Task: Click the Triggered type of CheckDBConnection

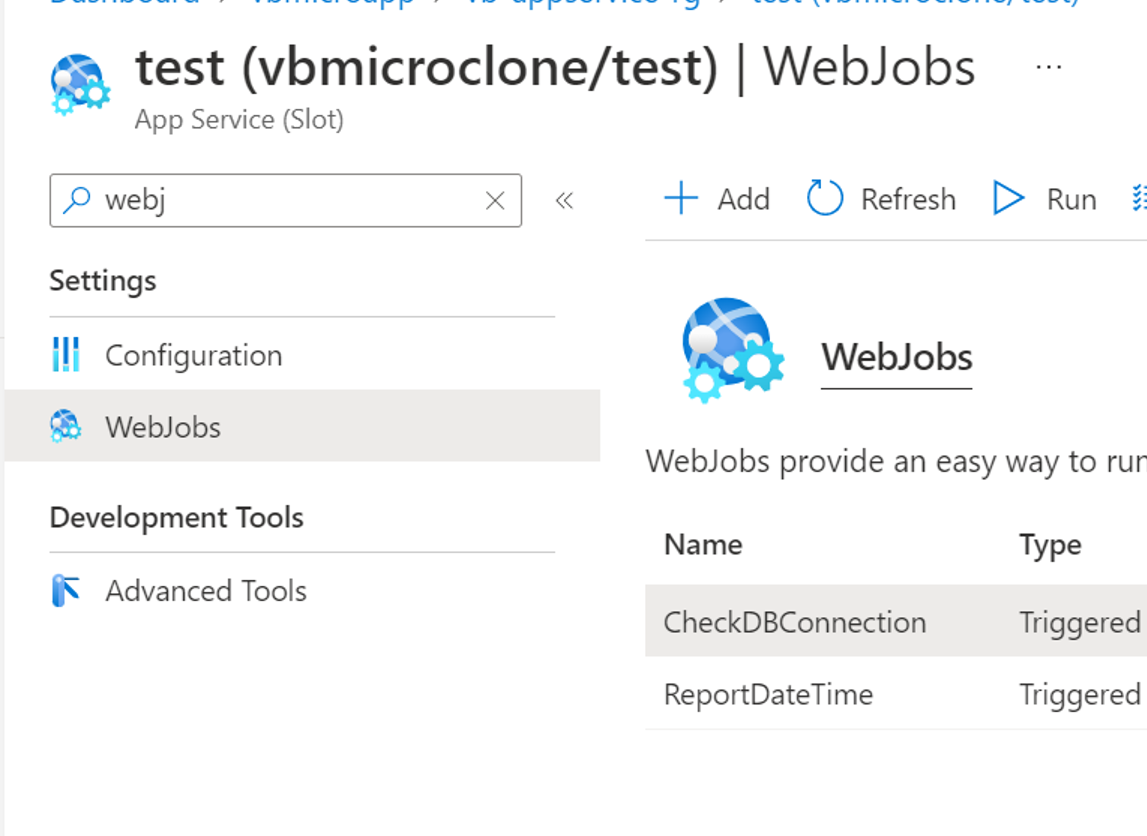Action: [x=1080, y=623]
